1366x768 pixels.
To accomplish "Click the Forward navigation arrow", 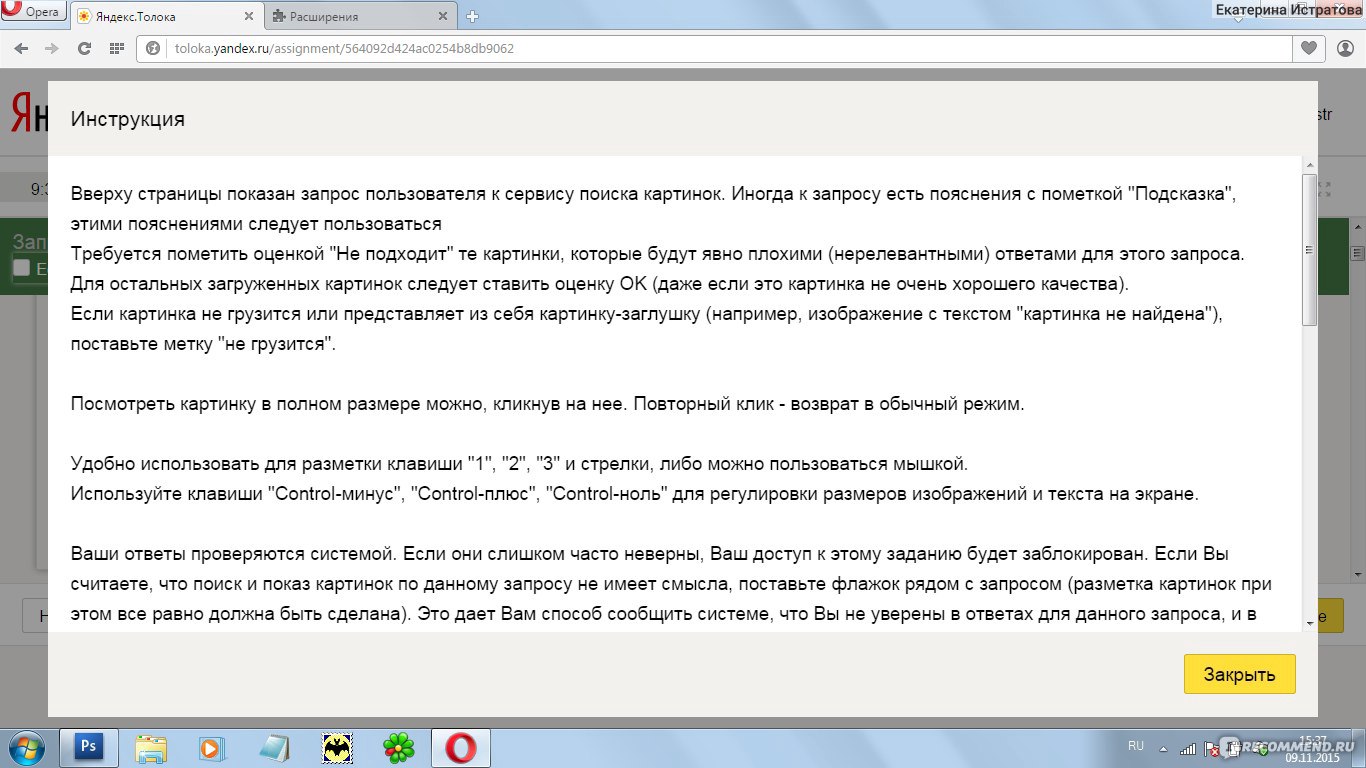I will point(50,48).
